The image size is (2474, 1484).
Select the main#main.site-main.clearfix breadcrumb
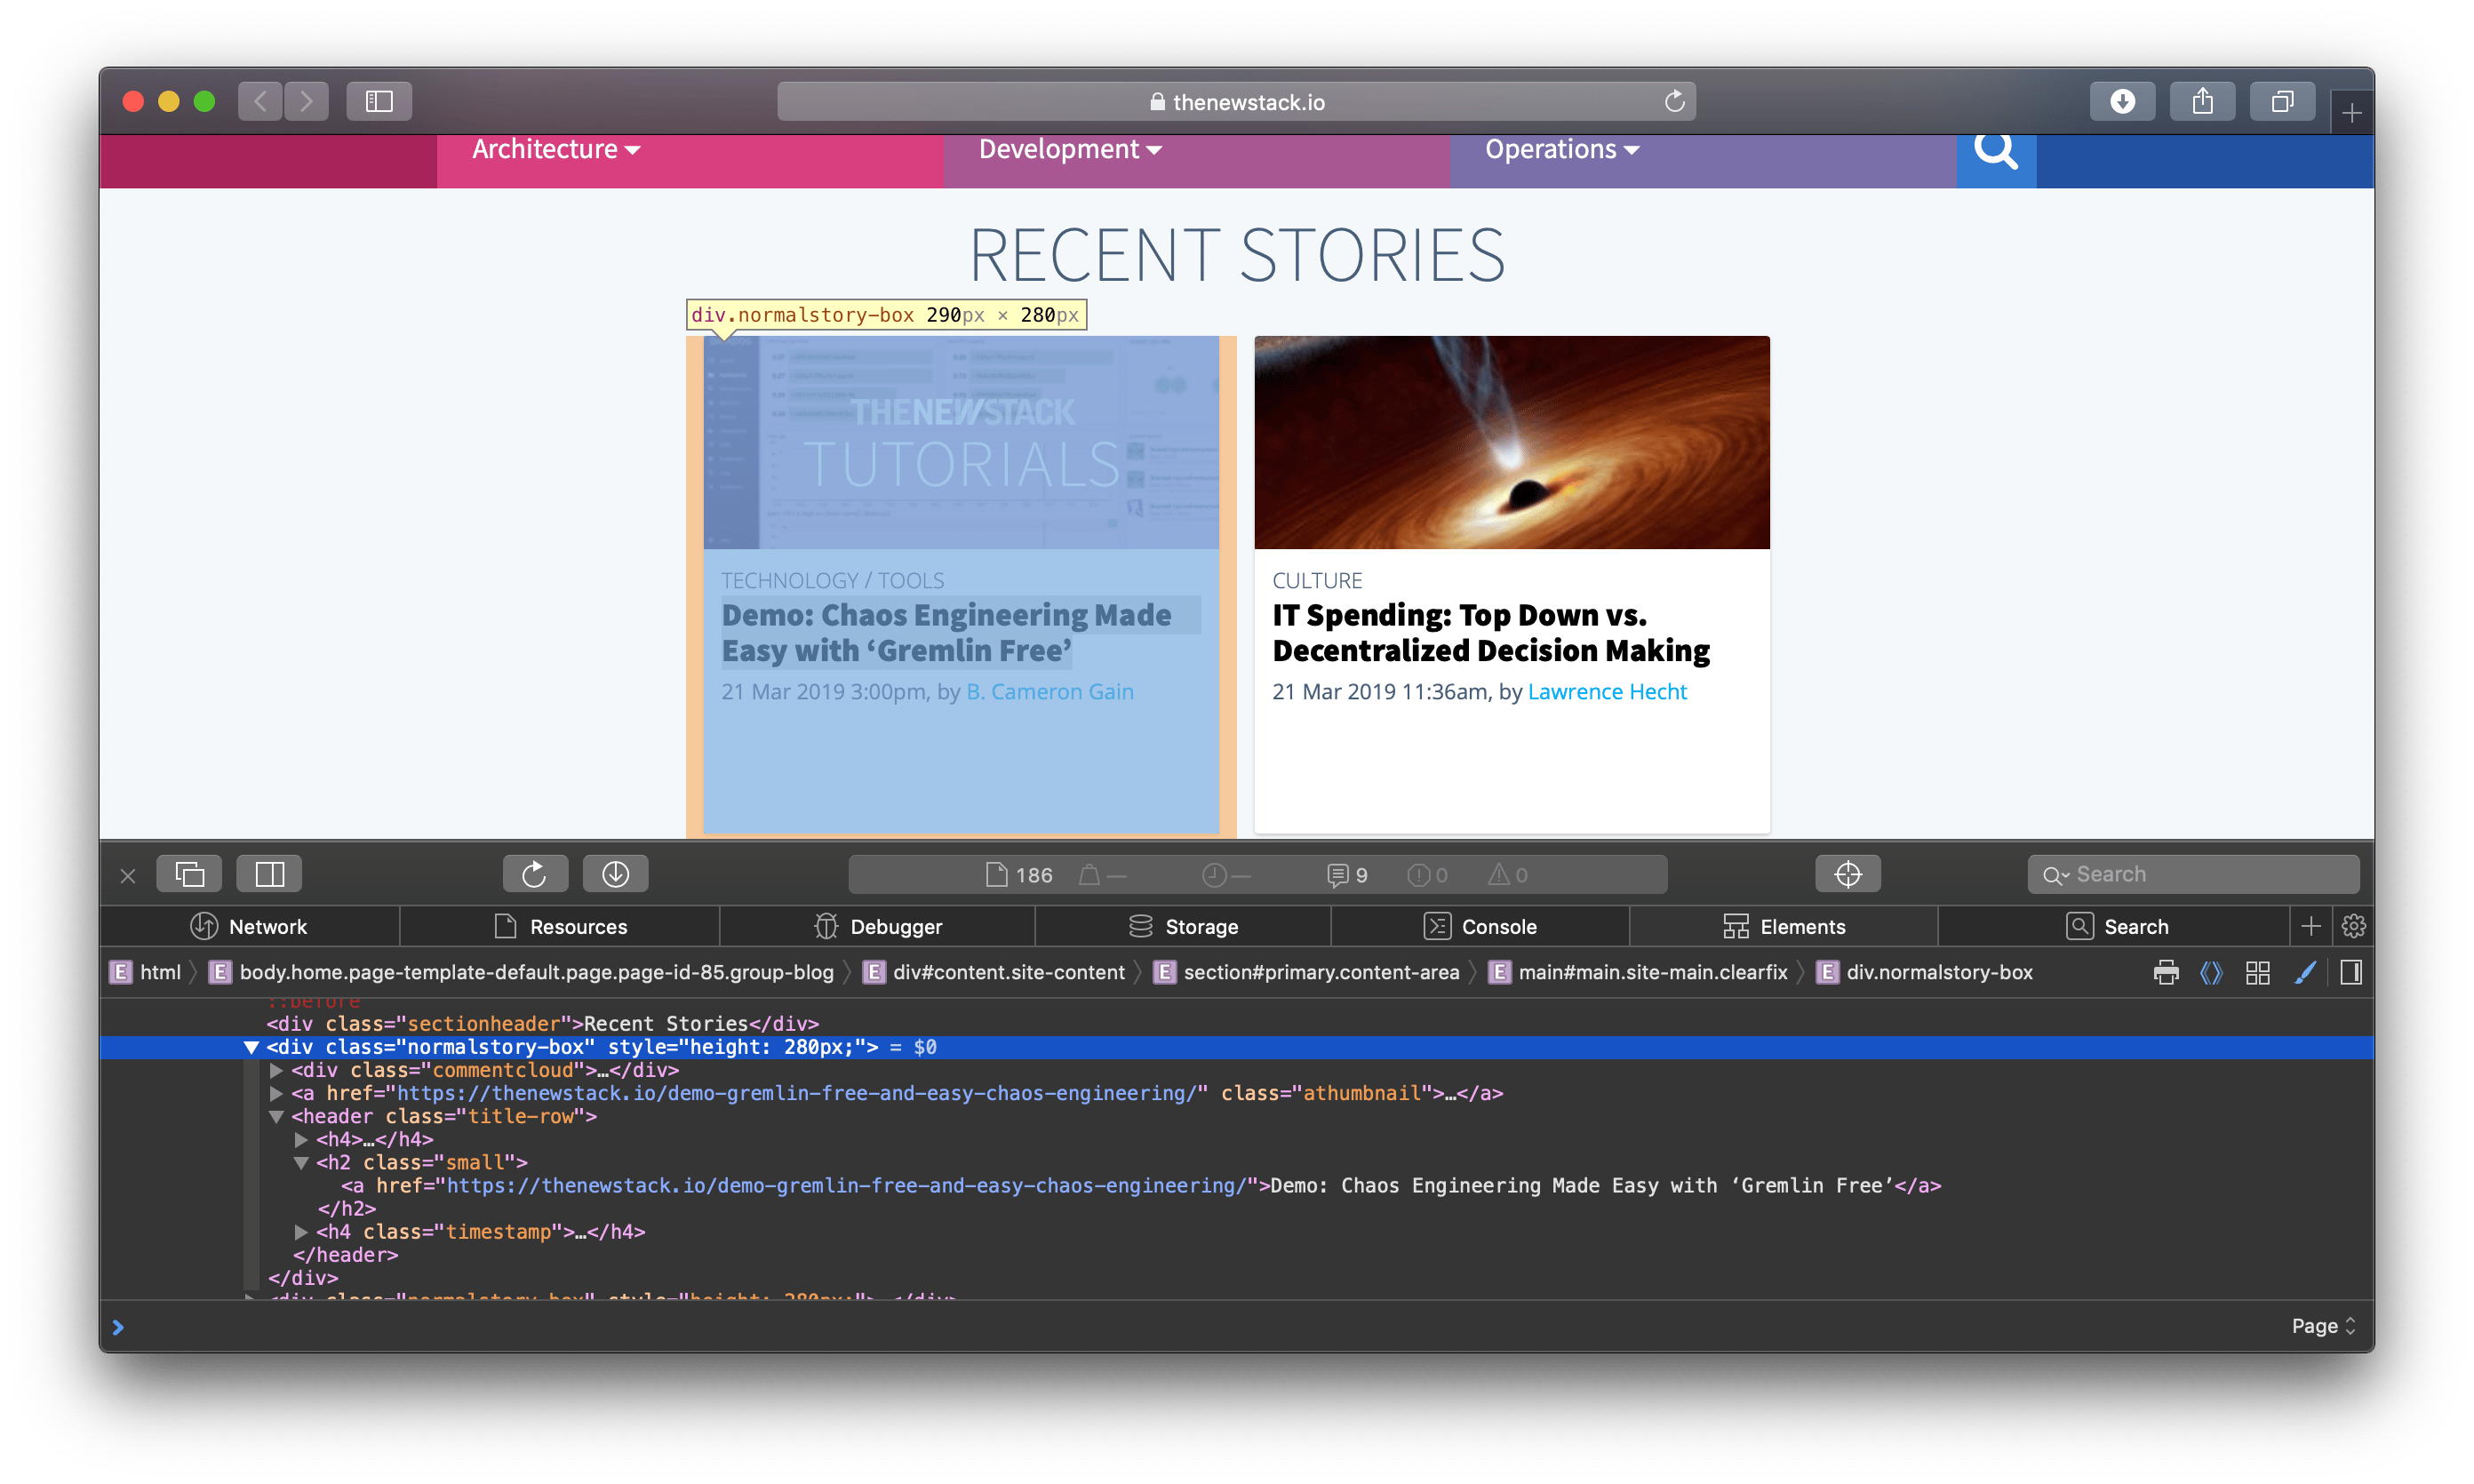1638,972
